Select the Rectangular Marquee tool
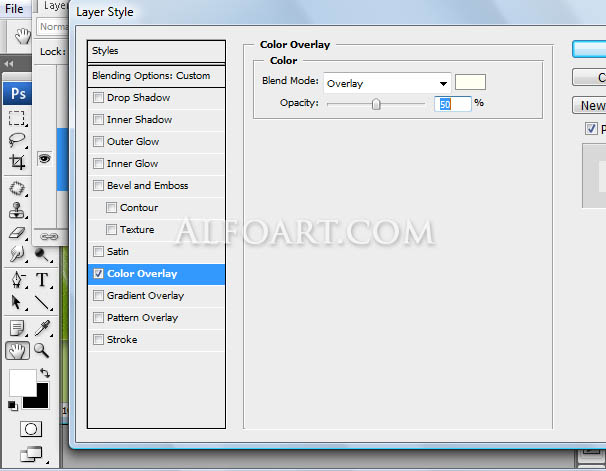The image size is (606, 471). tap(17, 118)
